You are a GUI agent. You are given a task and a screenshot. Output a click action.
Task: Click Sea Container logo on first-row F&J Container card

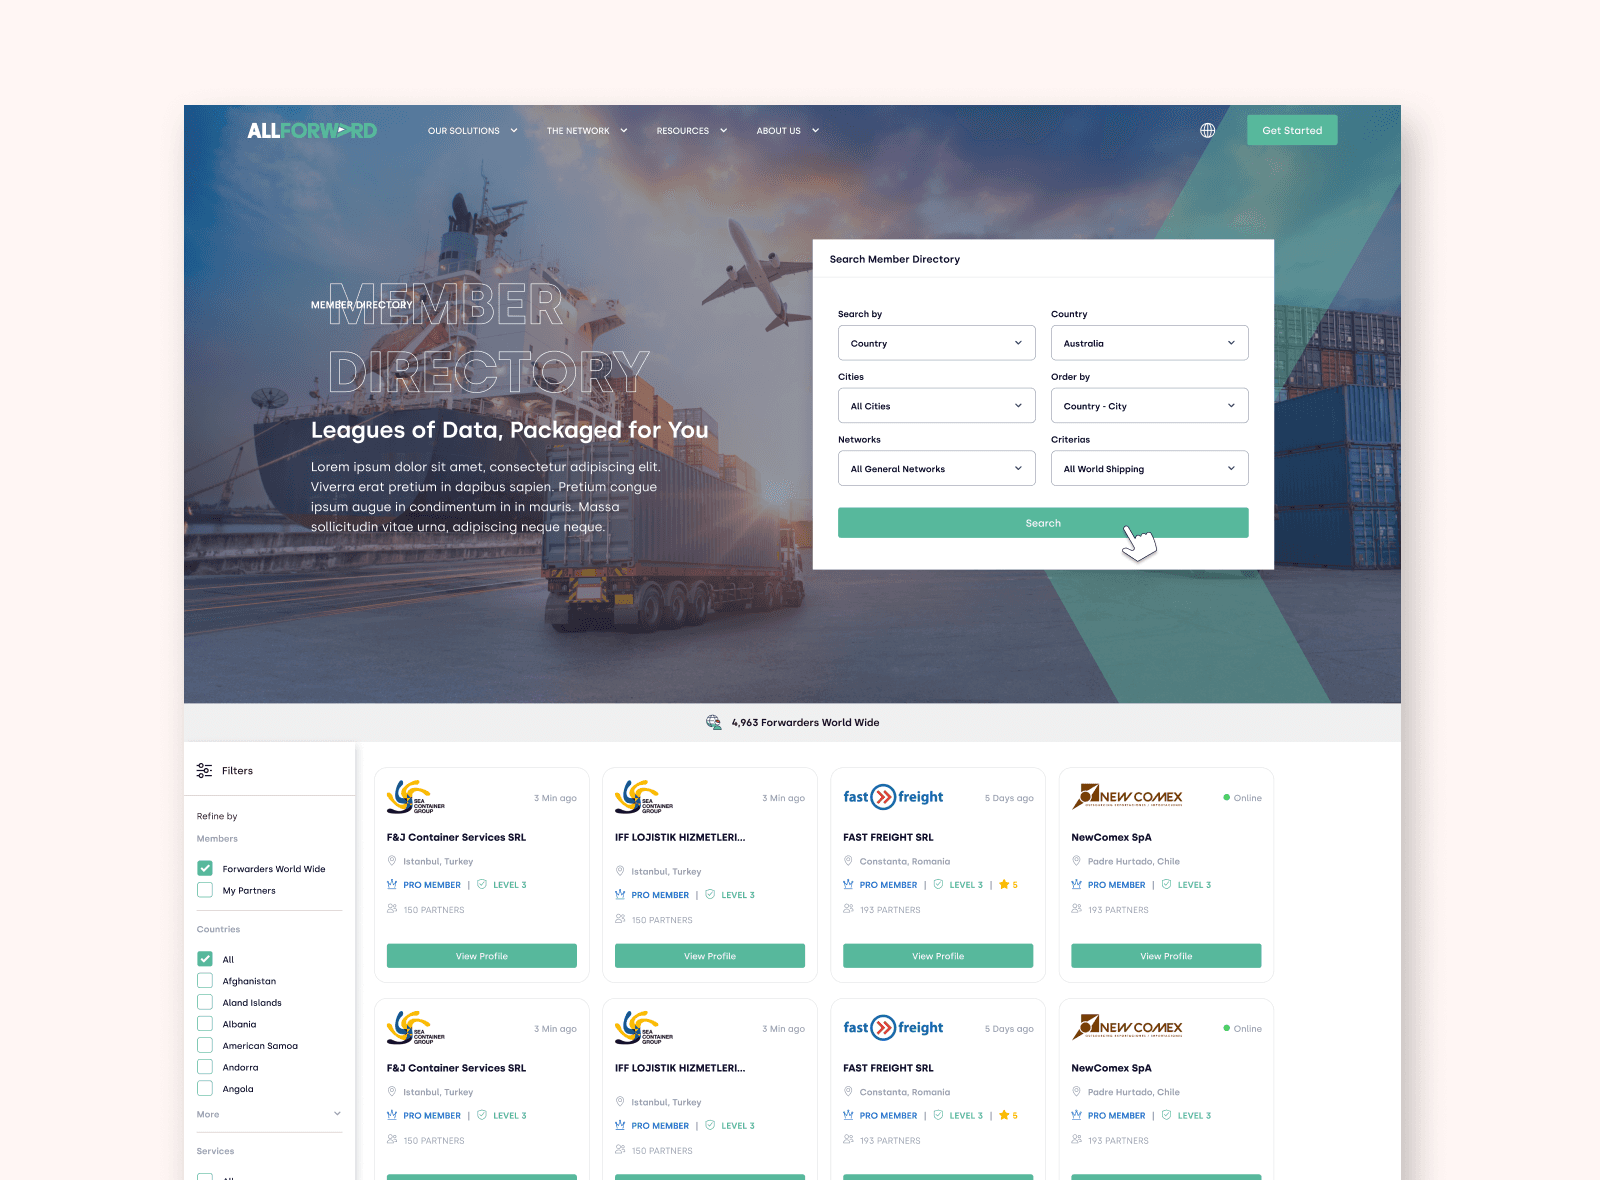click(416, 797)
